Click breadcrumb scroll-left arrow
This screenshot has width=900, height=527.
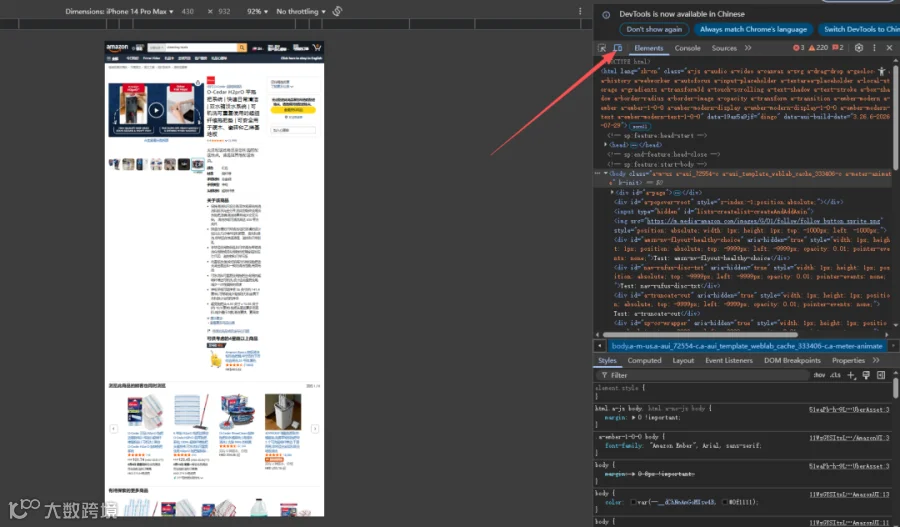click(599, 346)
